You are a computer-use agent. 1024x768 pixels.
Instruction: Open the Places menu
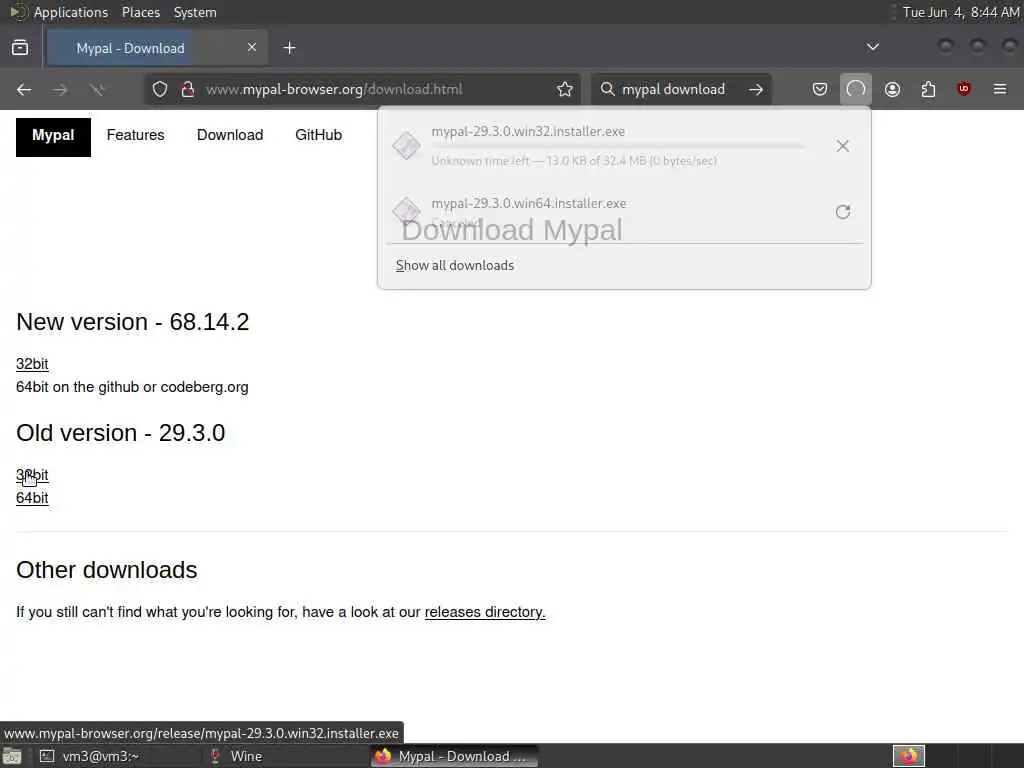tap(141, 12)
